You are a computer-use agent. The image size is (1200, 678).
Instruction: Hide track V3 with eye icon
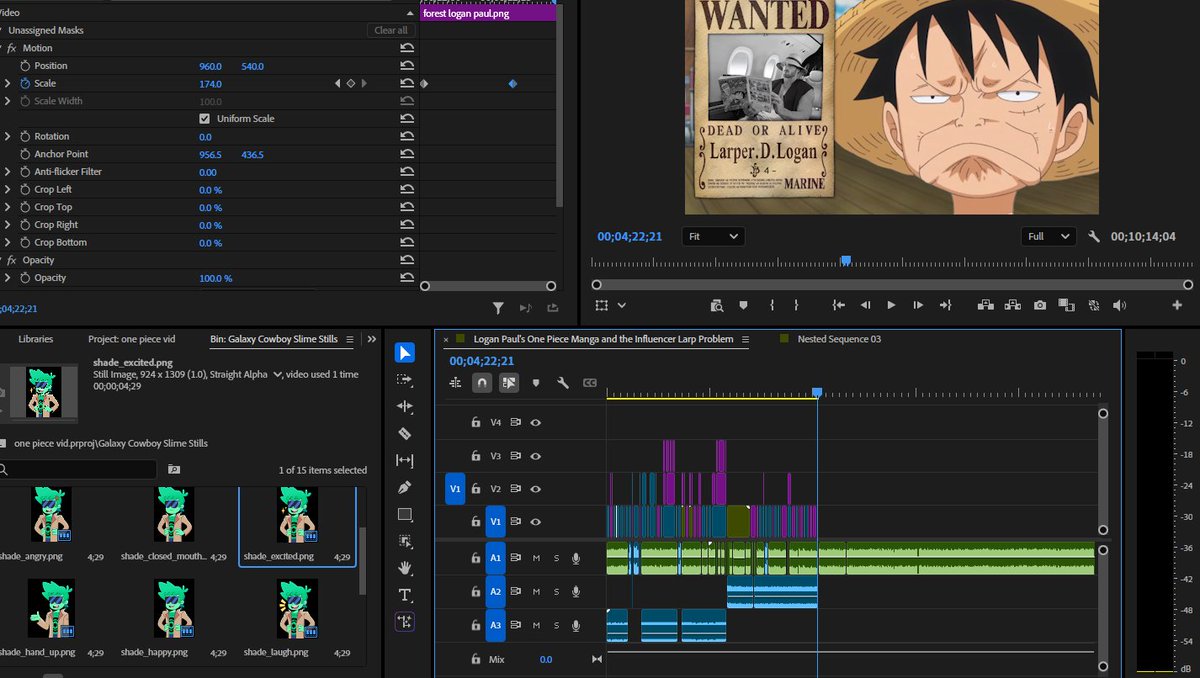point(536,456)
